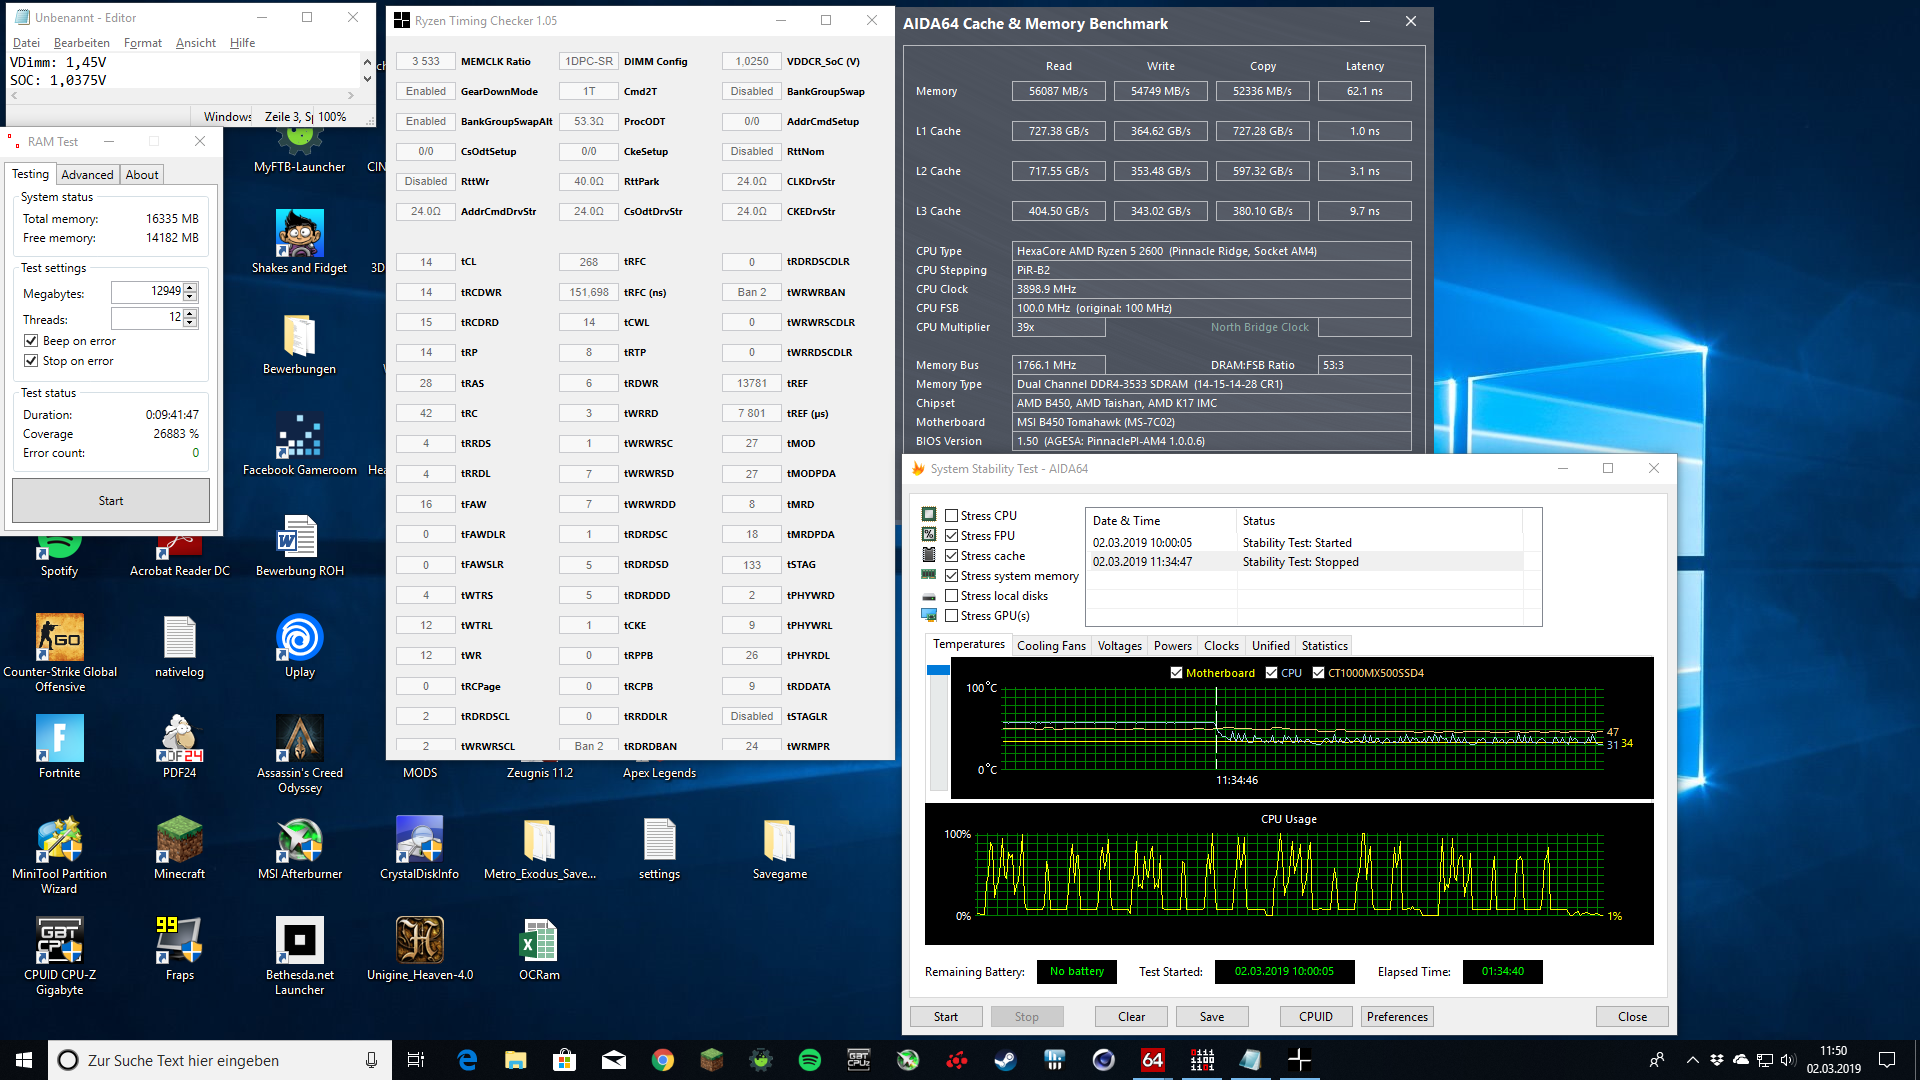Save the stability test results
This screenshot has width=1920, height=1080.
tap(1211, 1017)
